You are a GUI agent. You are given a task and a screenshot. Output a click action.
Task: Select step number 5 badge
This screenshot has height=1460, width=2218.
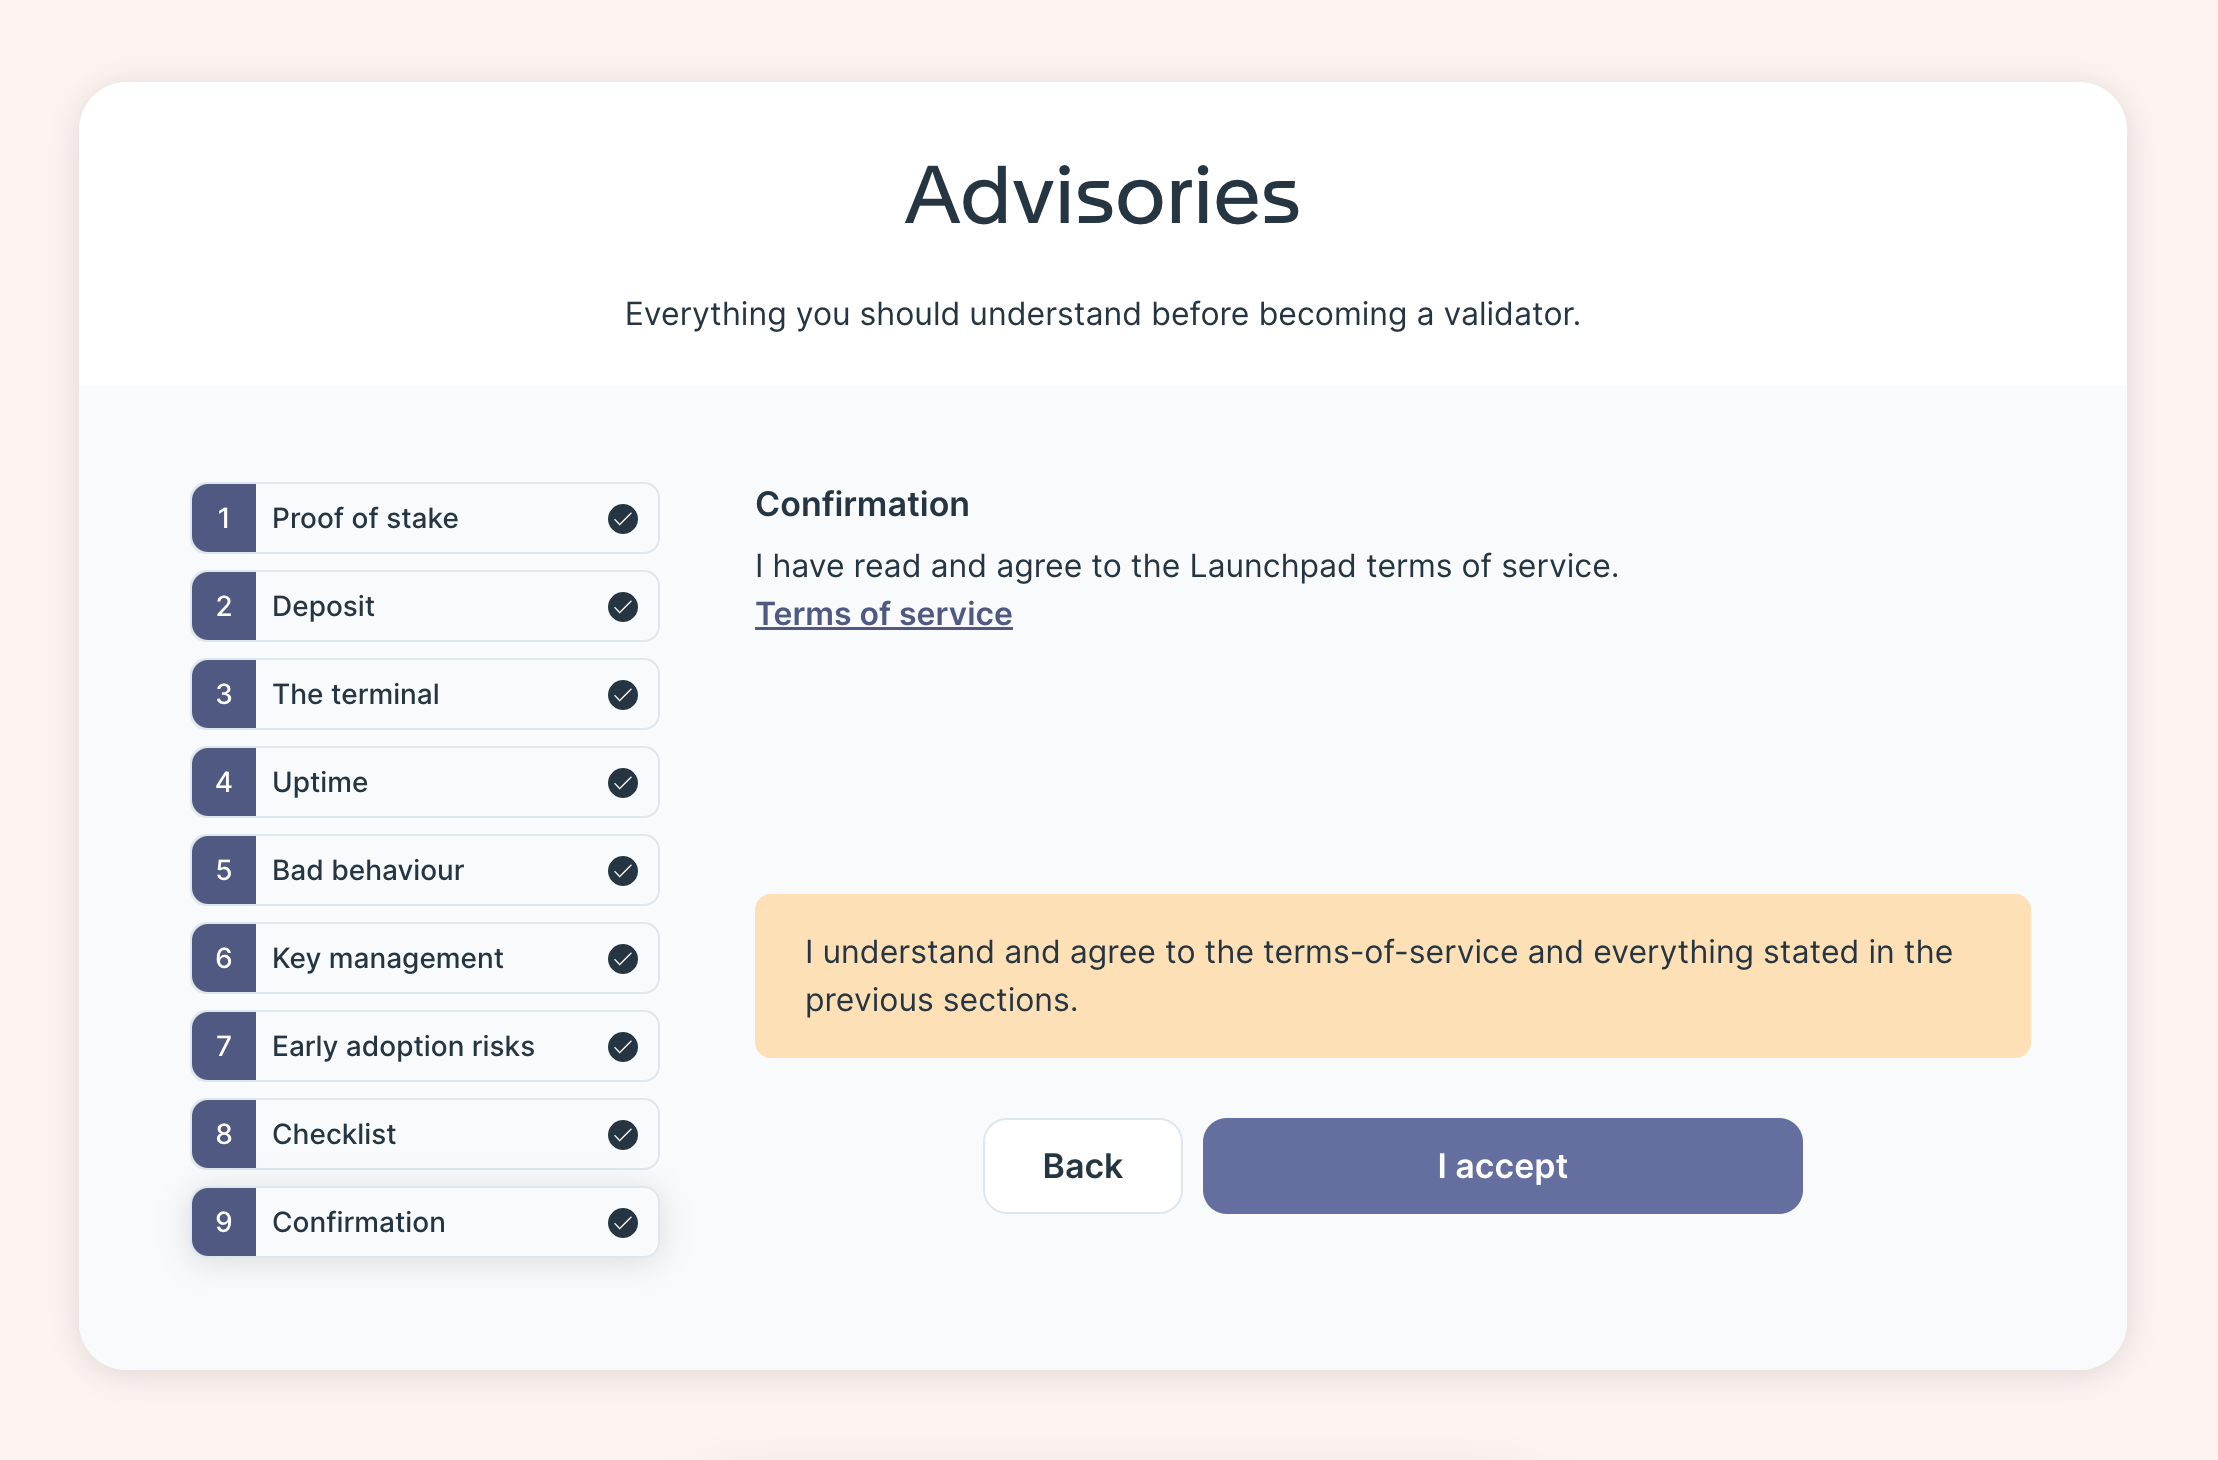click(224, 871)
